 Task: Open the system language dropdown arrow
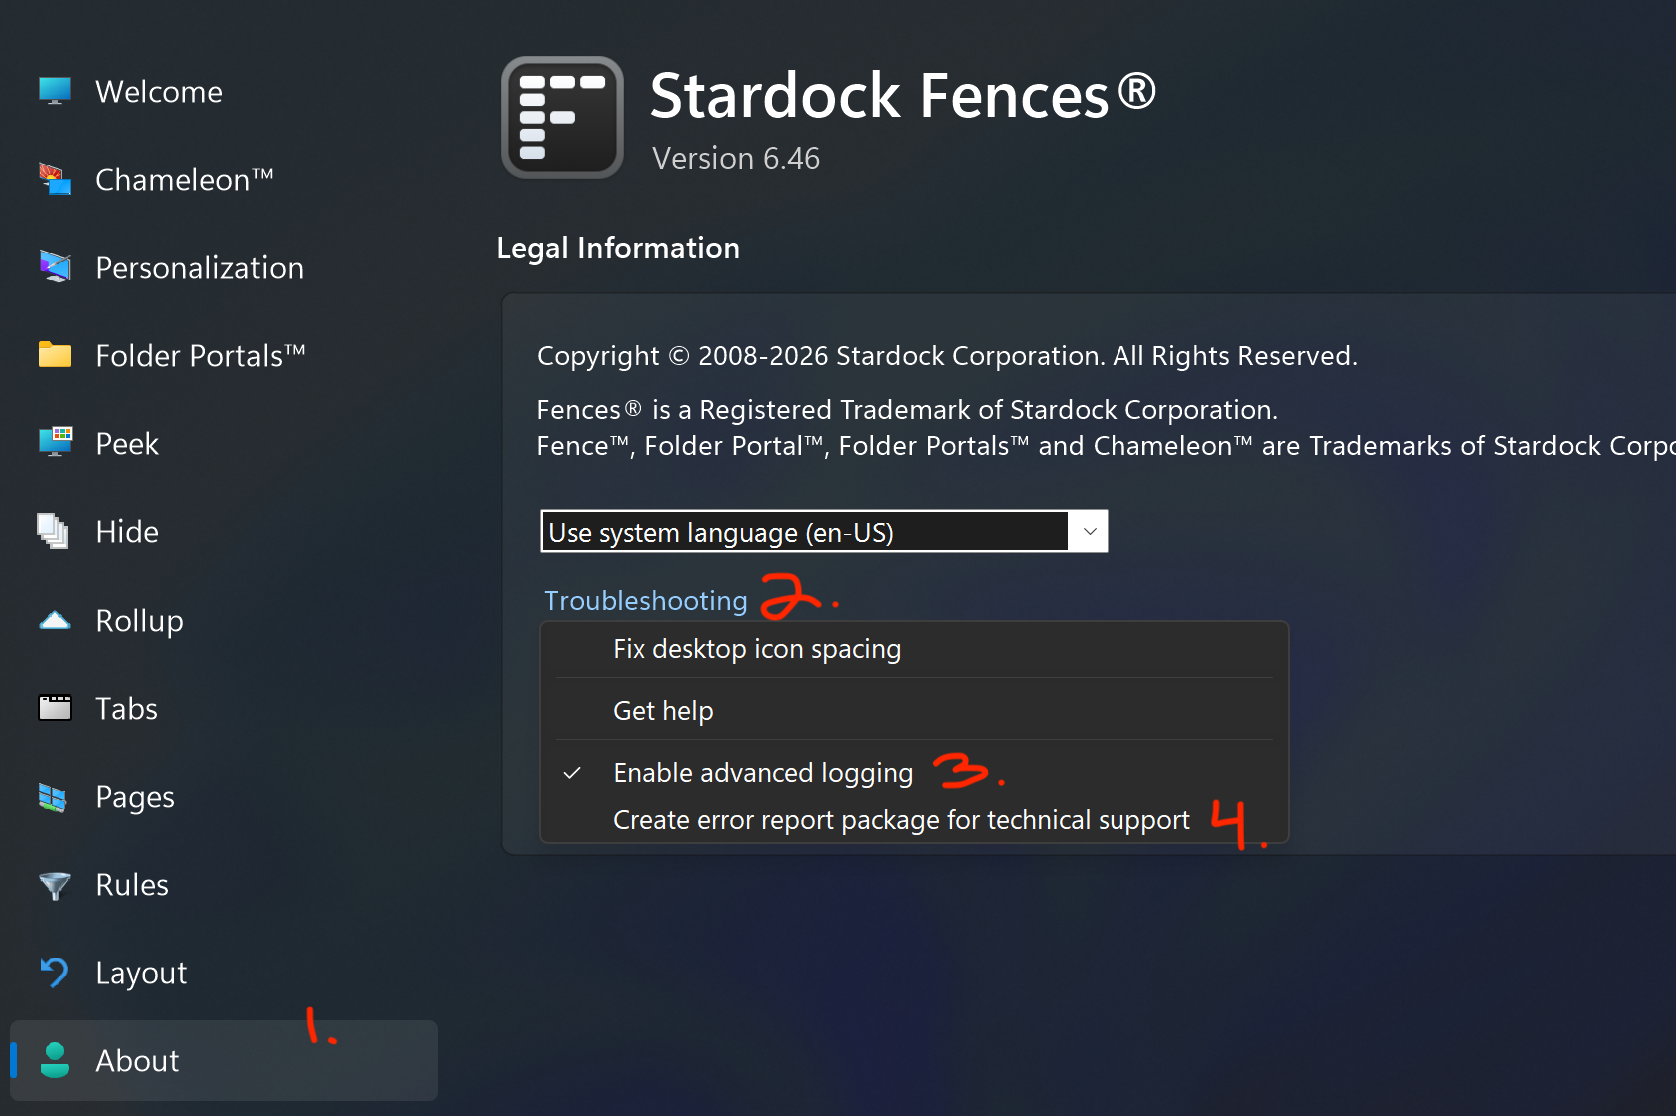(1089, 532)
